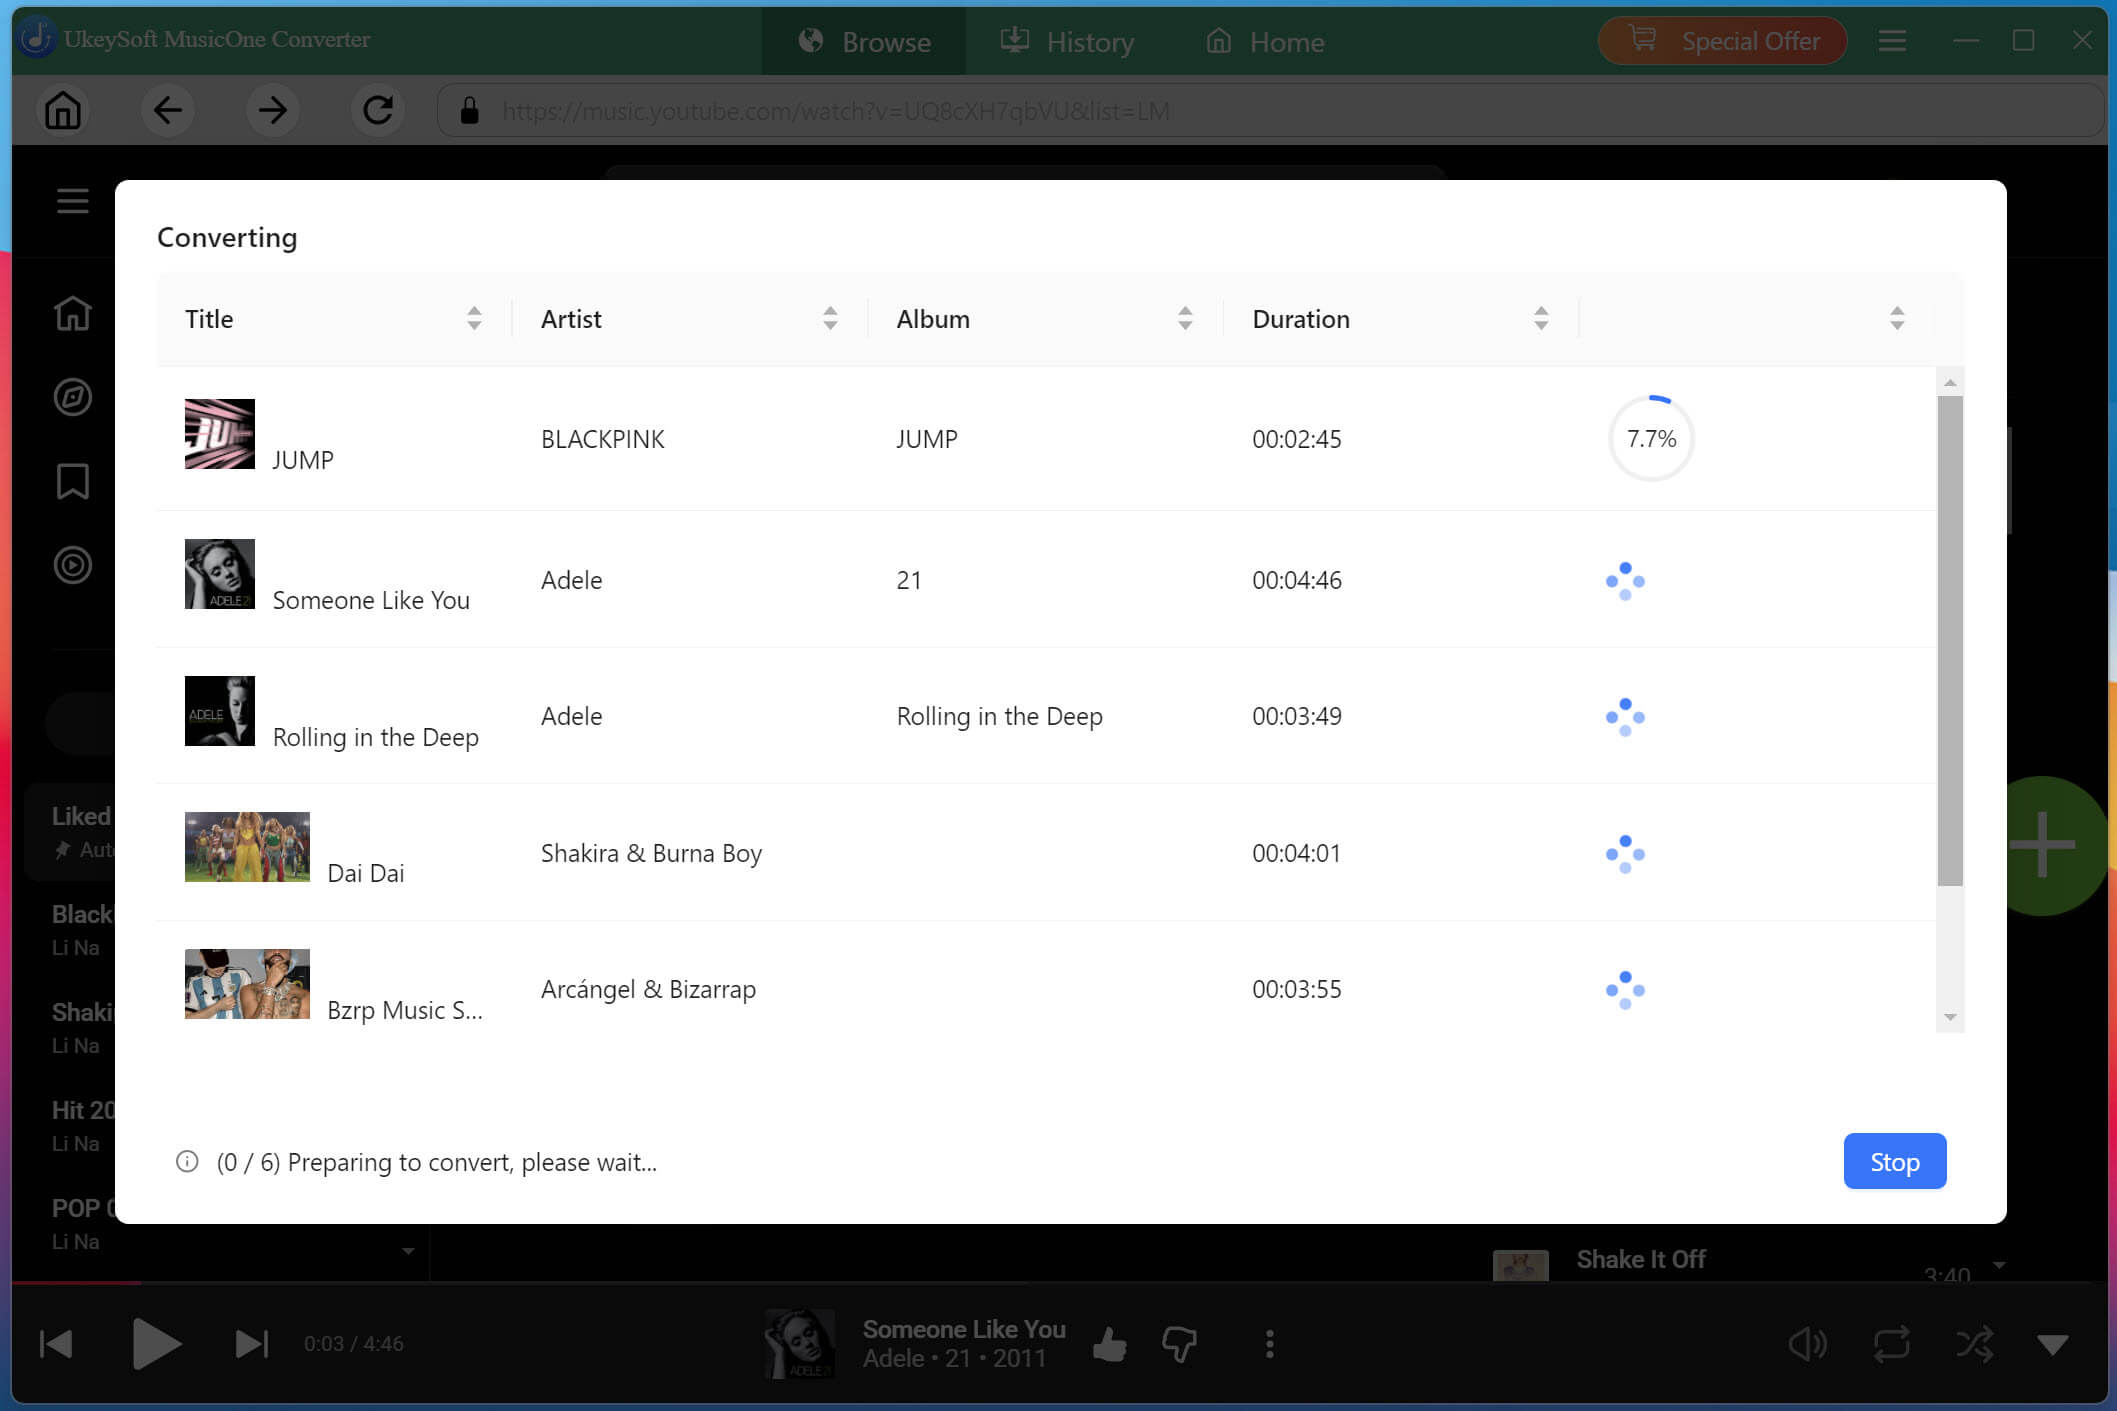Image resolution: width=2117 pixels, height=1411 pixels.
Task: Switch to the Browse tab
Action: (864, 41)
